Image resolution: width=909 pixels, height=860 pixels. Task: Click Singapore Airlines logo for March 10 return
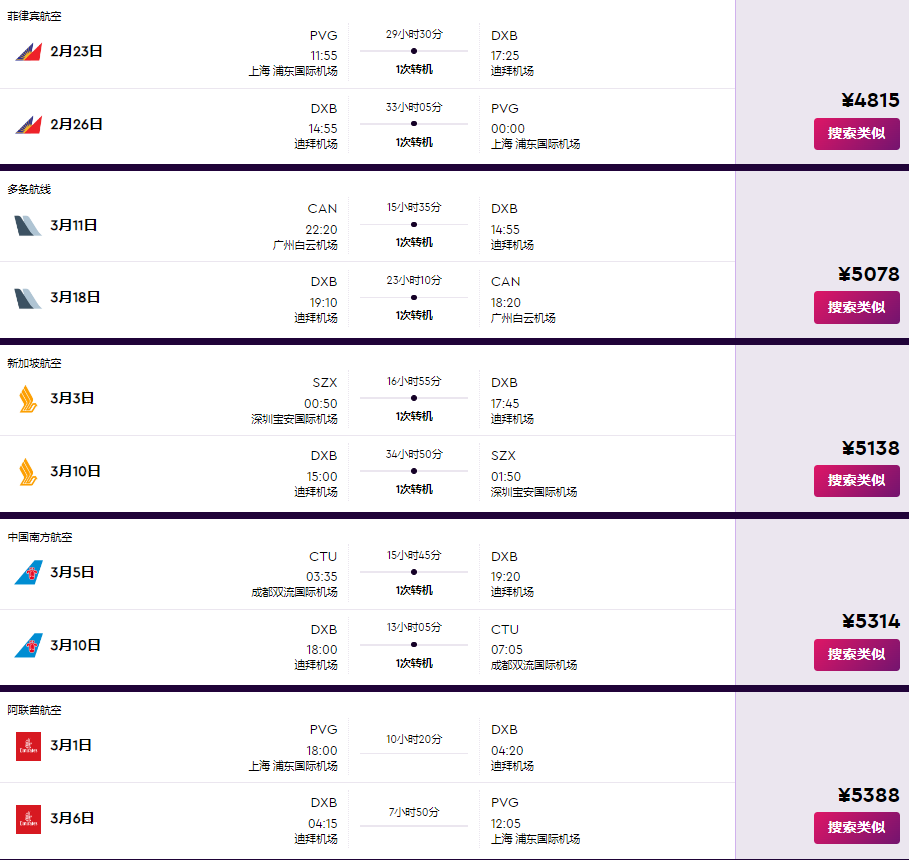coord(27,471)
